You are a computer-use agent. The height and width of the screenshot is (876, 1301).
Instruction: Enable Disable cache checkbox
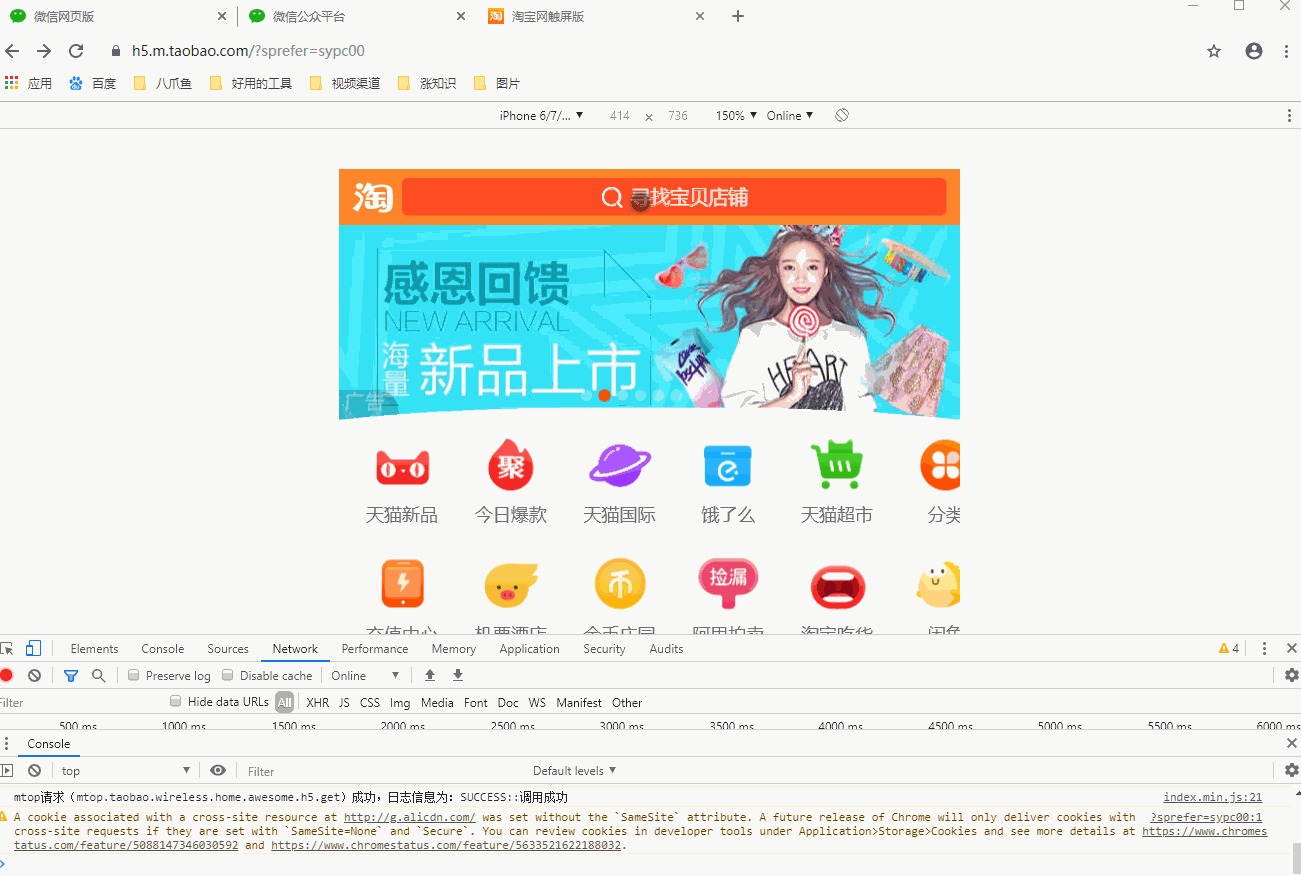[x=228, y=675]
